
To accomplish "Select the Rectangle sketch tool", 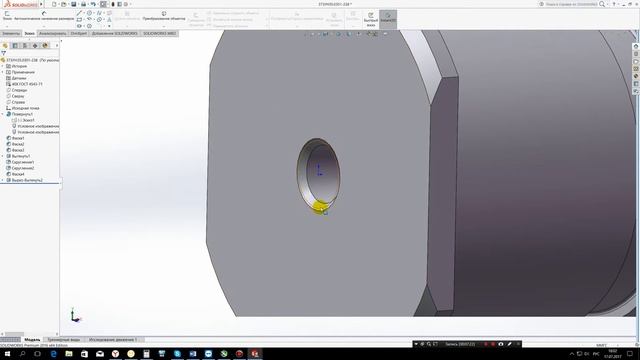I will [x=79, y=19].
